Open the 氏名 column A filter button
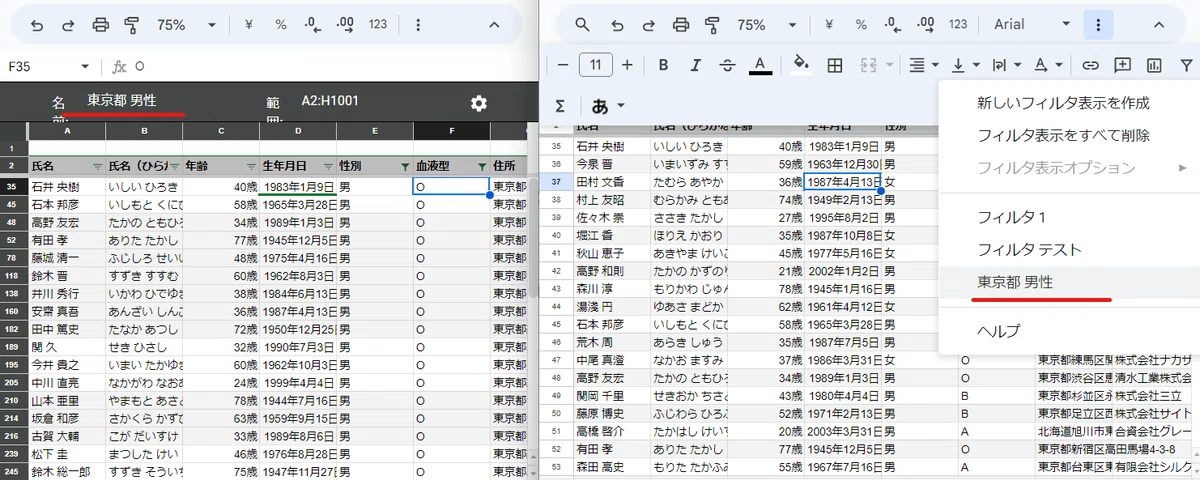Image resolution: width=1200 pixels, height=480 pixels. [97, 166]
